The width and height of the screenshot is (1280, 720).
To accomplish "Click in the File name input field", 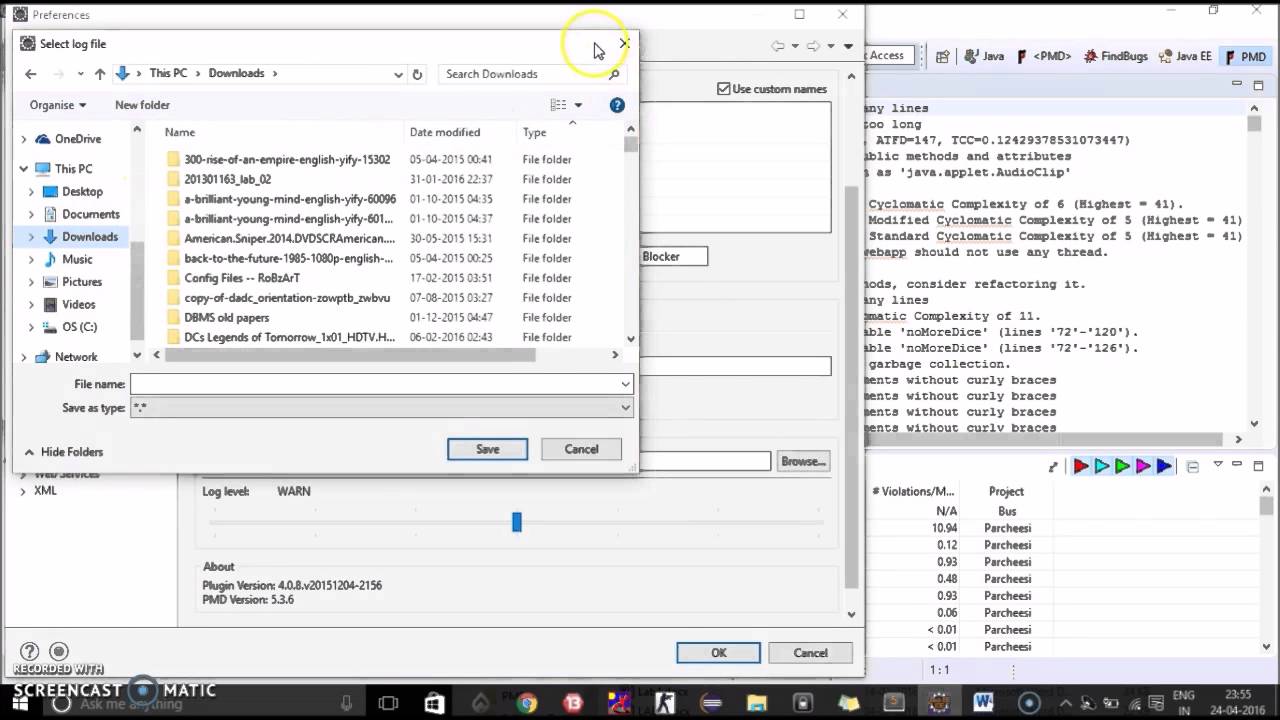I will pyautogui.click(x=374, y=384).
